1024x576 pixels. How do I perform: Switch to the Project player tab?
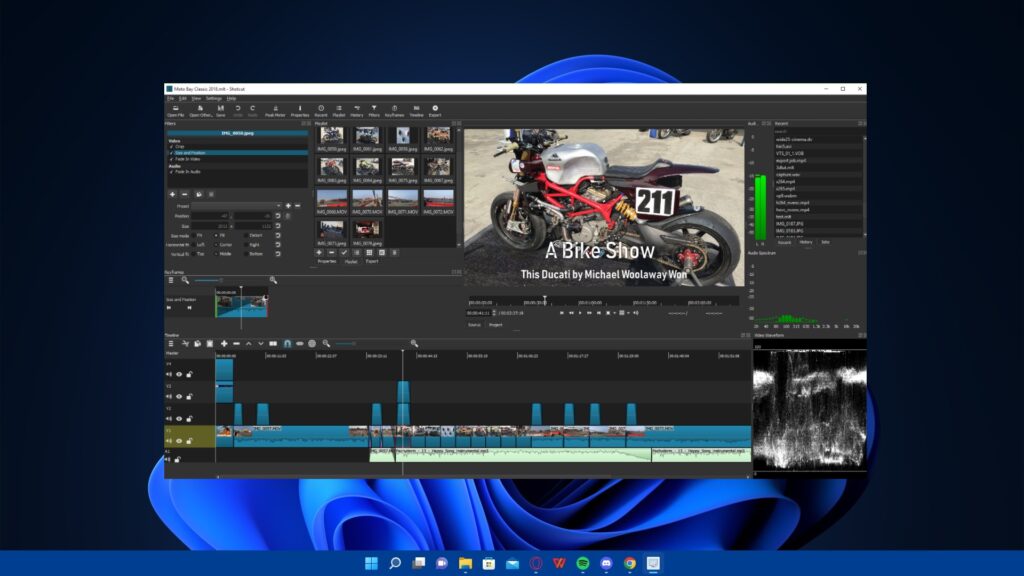(x=496, y=325)
